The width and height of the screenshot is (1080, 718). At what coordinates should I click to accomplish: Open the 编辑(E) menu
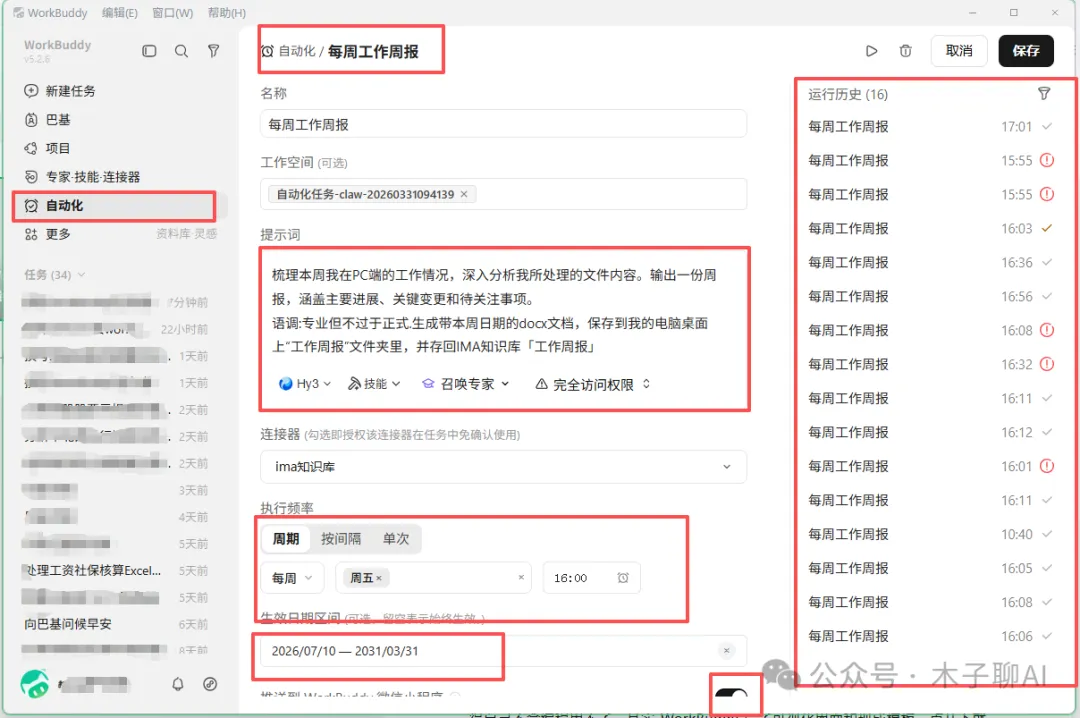(120, 12)
